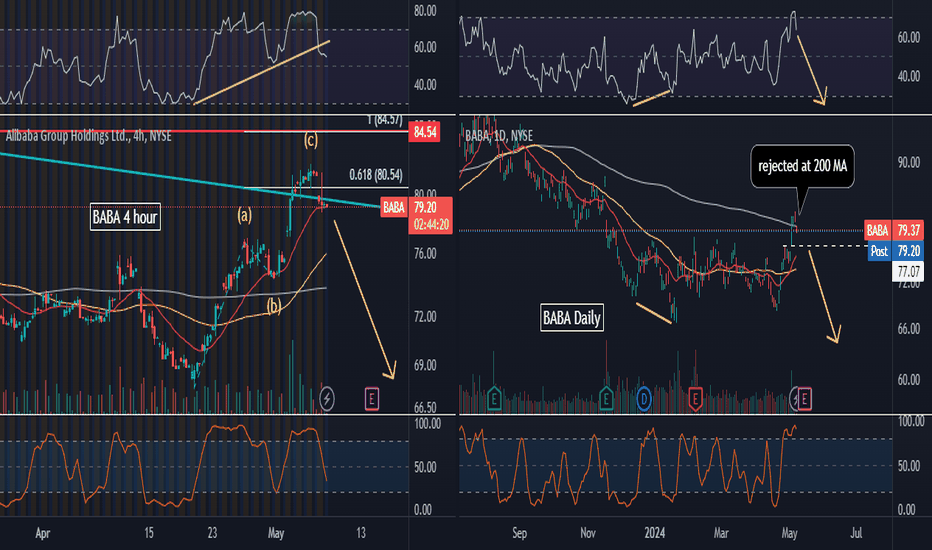Viewport: 932px width, 550px height.
Task: Click 'Mar' on the daily time axis
Action: tap(721, 533)
